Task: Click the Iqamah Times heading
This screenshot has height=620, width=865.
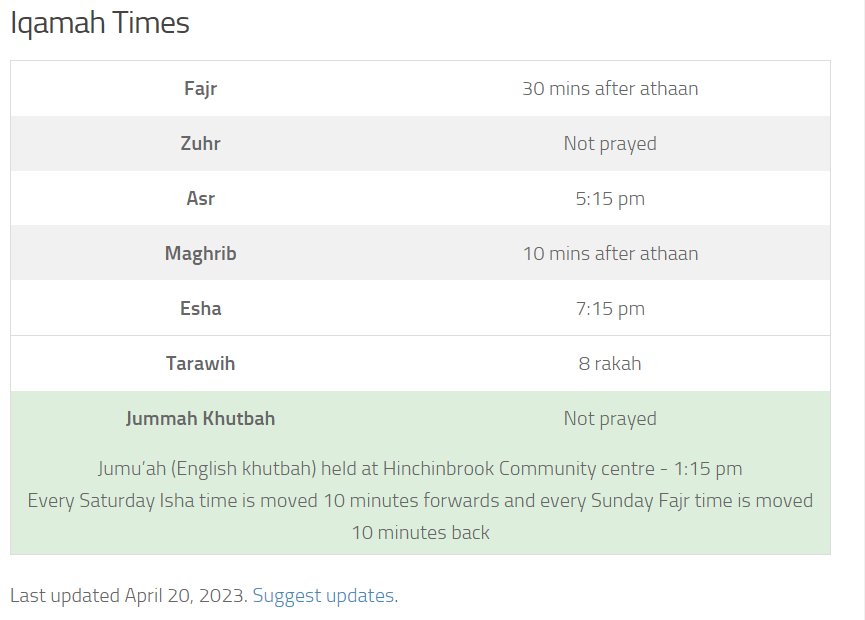Action: pyautogui.click(x=100, y=24)
